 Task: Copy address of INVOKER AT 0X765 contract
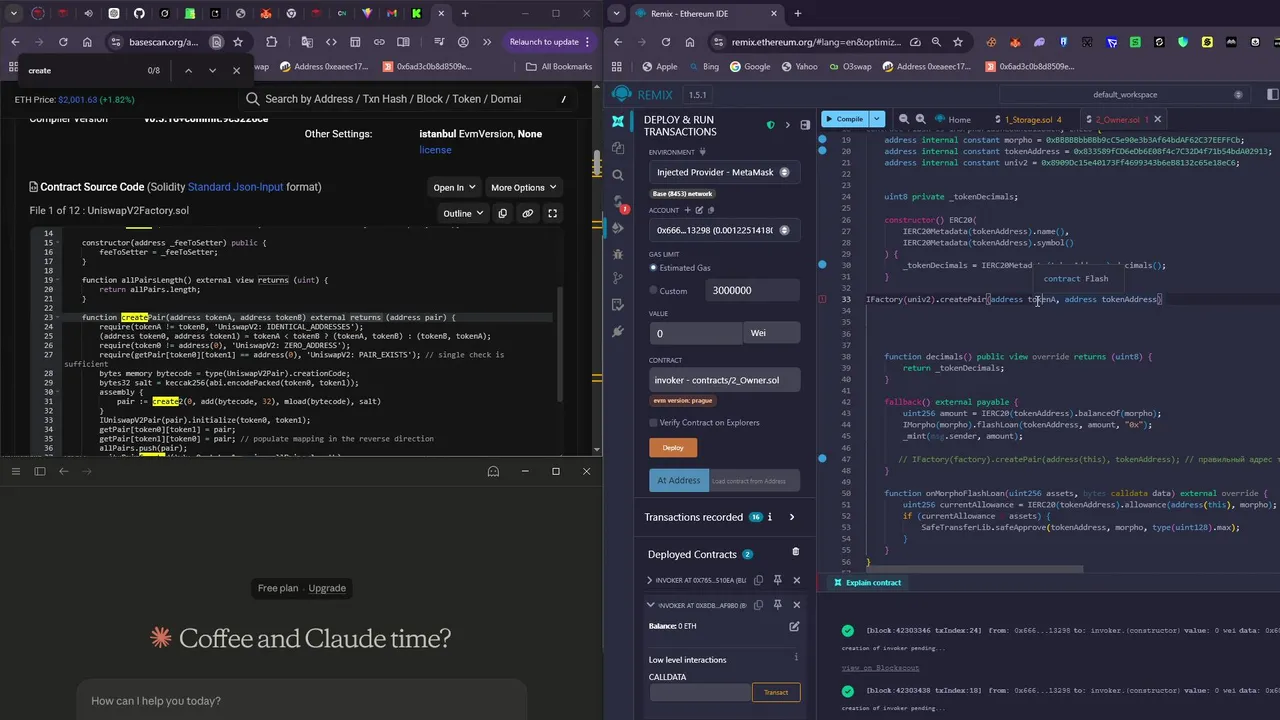click(x=759, y=580)
